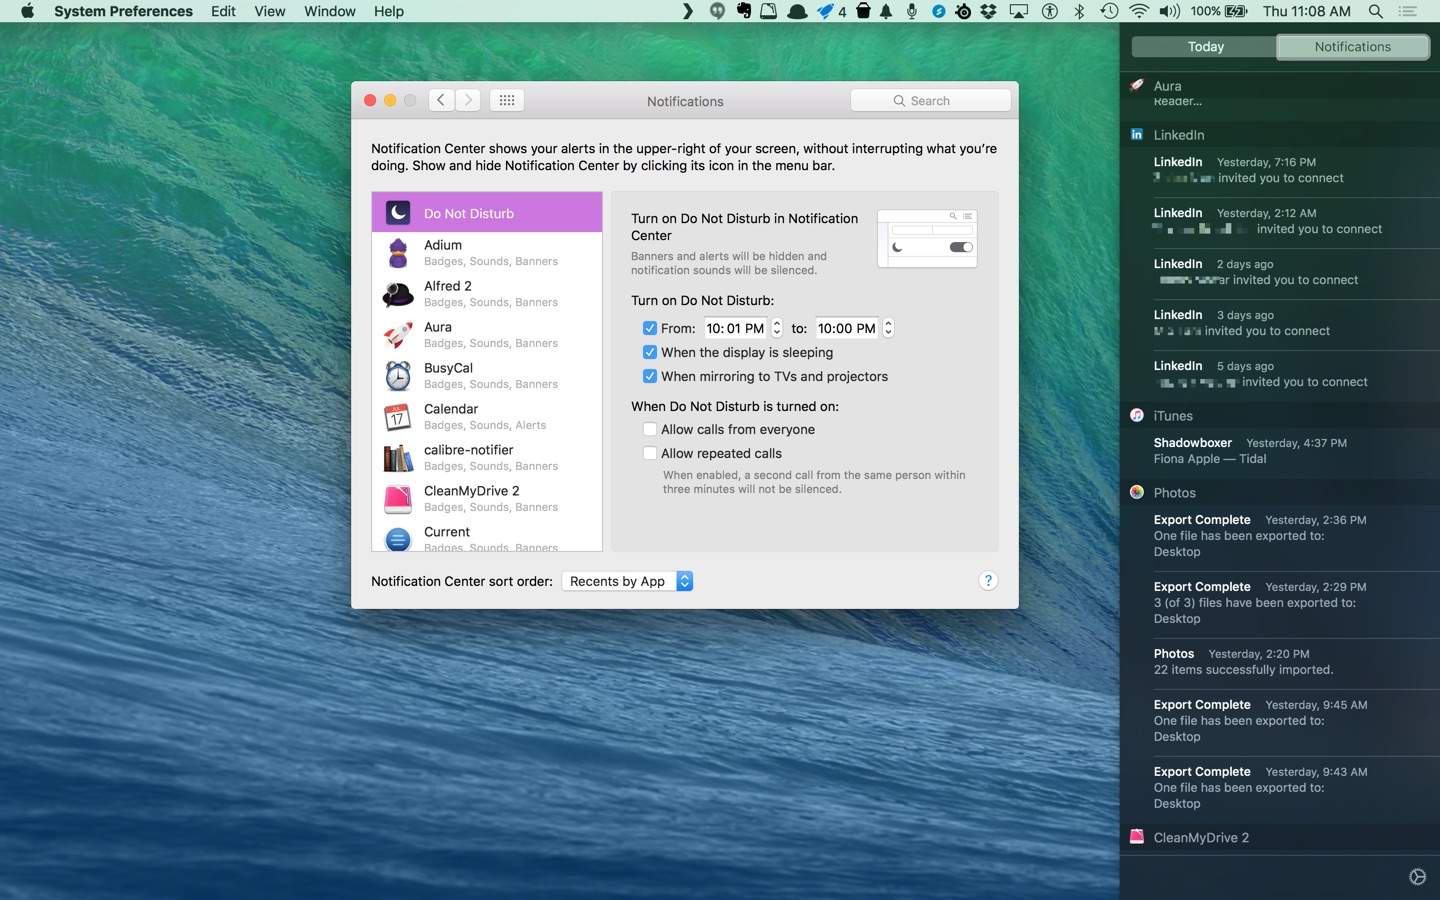Click the help question mark button
The height and width of the screenshot is (900, 1440).
[987, 581]
